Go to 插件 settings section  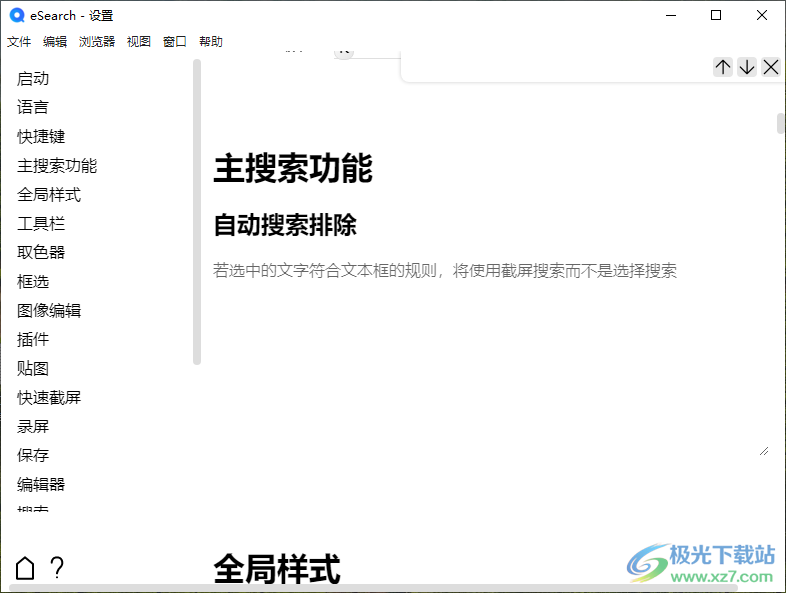pos(33,339)
